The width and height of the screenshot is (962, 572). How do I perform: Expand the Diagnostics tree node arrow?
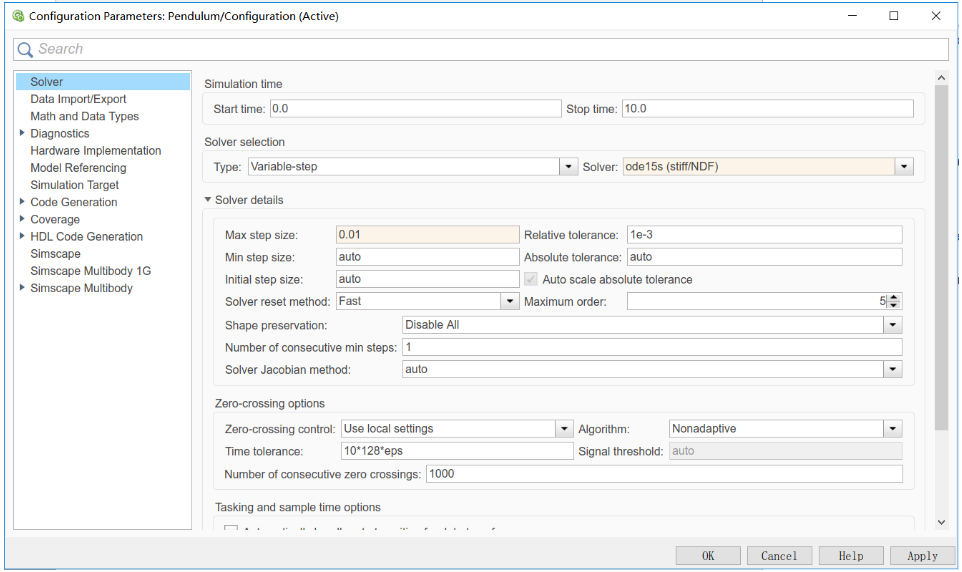(x=22, y=133)
